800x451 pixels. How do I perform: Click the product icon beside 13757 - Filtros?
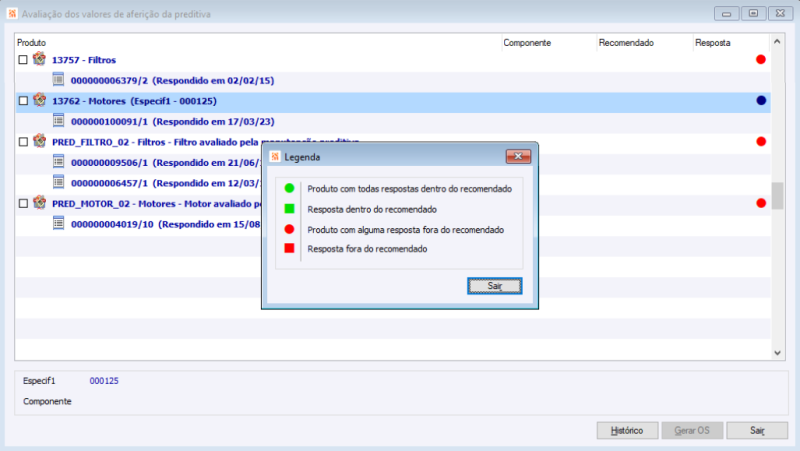(39, 59)
